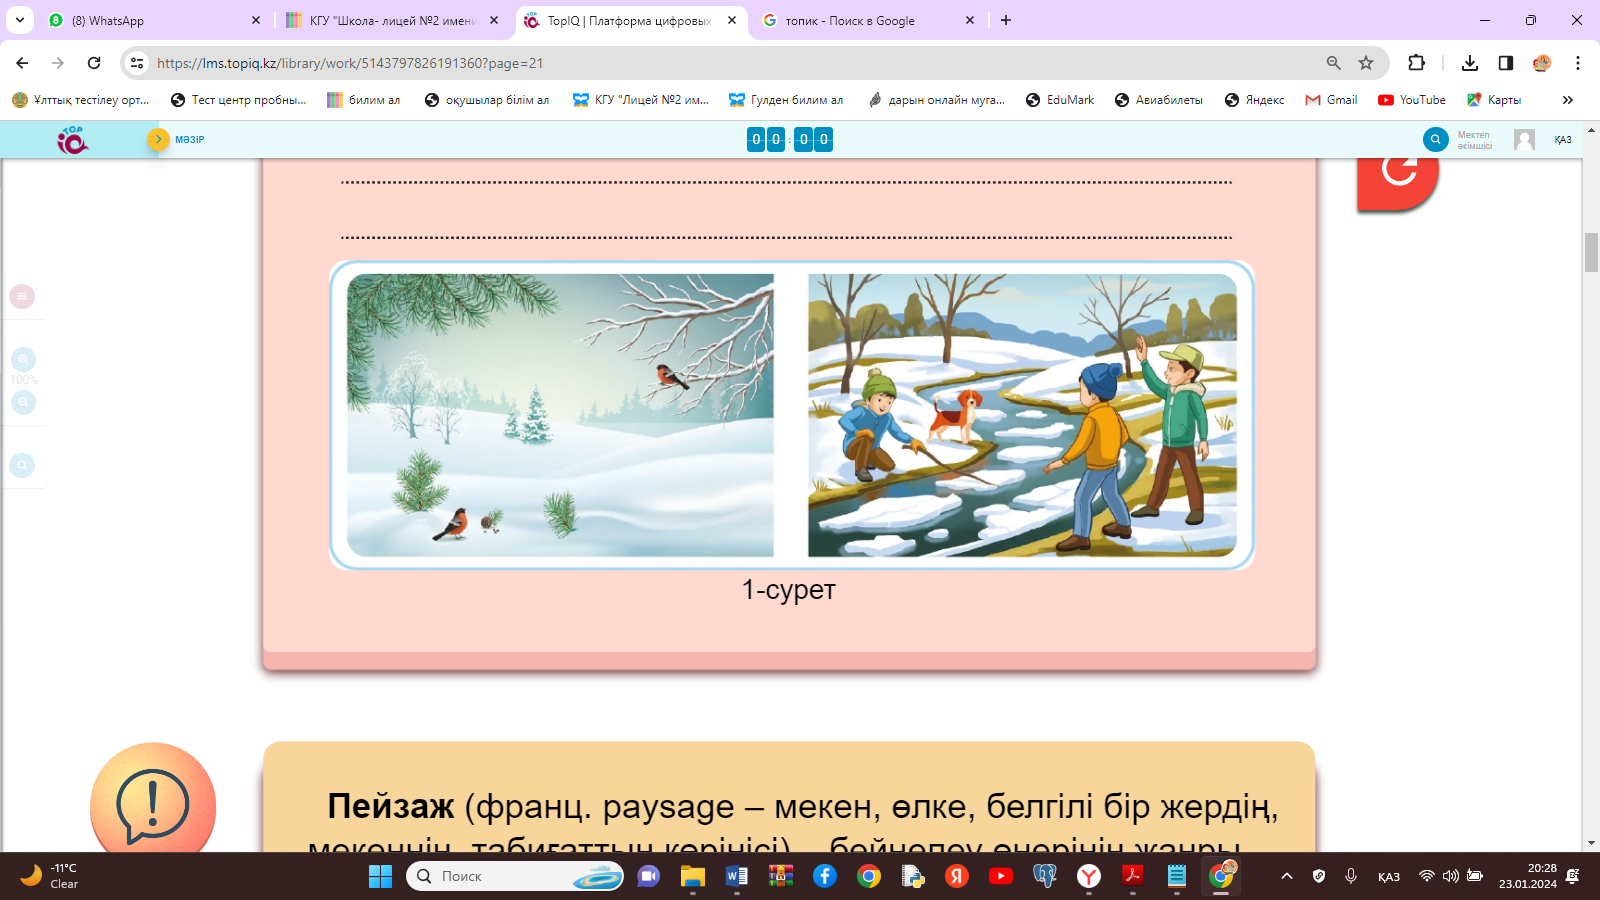Open the tab search dropdown arrow
Viewport: 1600px width, 900px height.
(20, 20)
